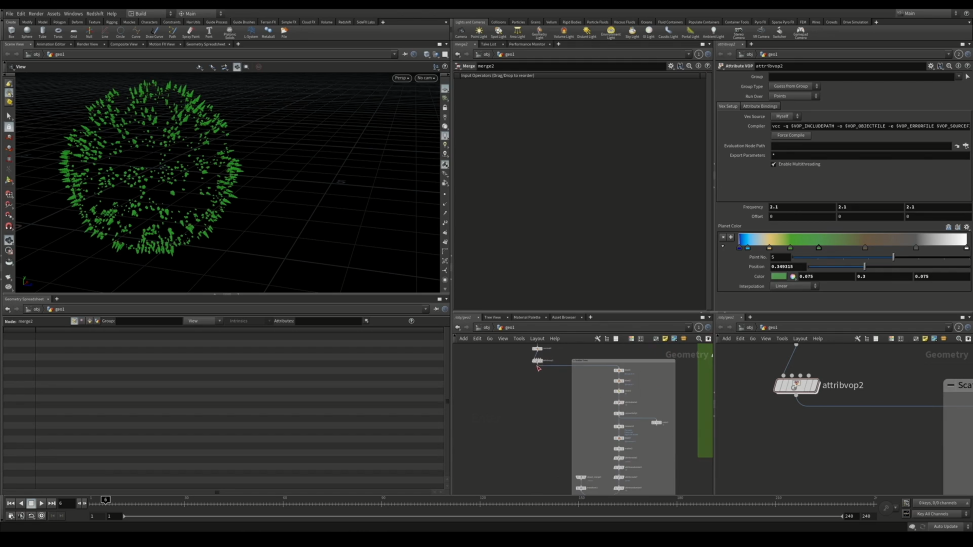Add an Area Light from the shelf

[517, 32]
